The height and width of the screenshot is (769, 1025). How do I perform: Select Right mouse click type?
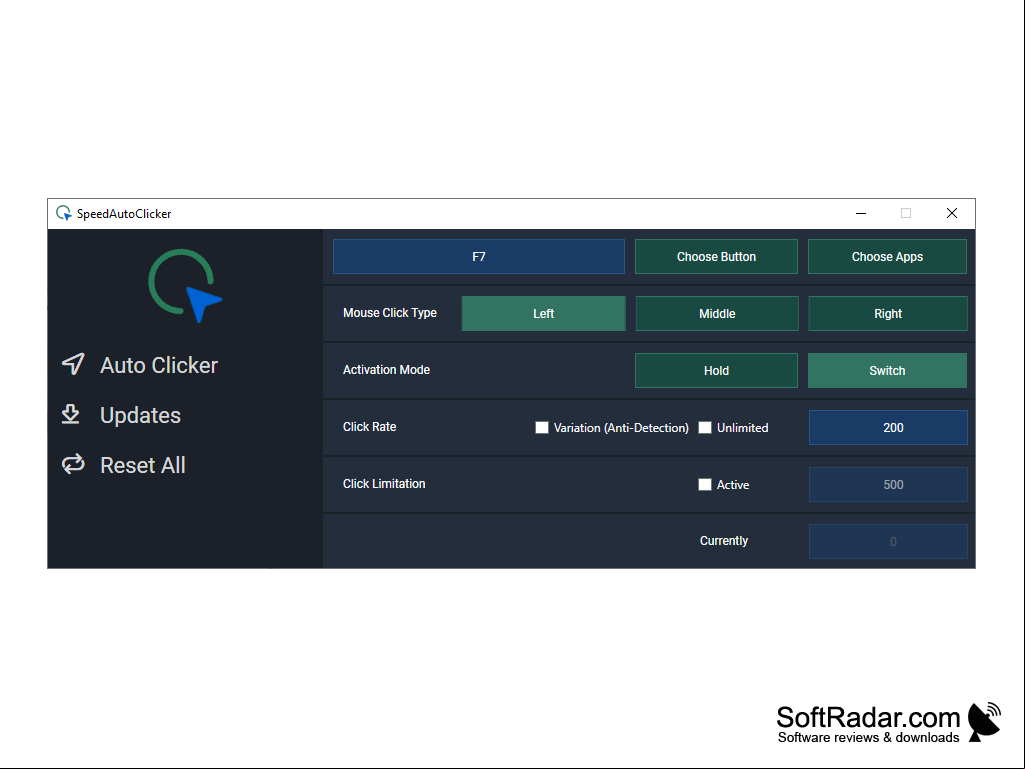(888, 313)
